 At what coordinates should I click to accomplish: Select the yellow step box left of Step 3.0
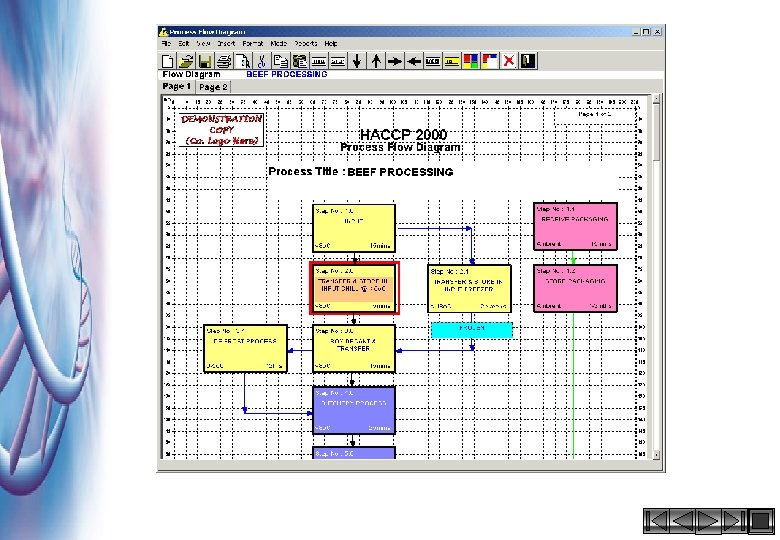pyautogui.click(x=245, y=349)
